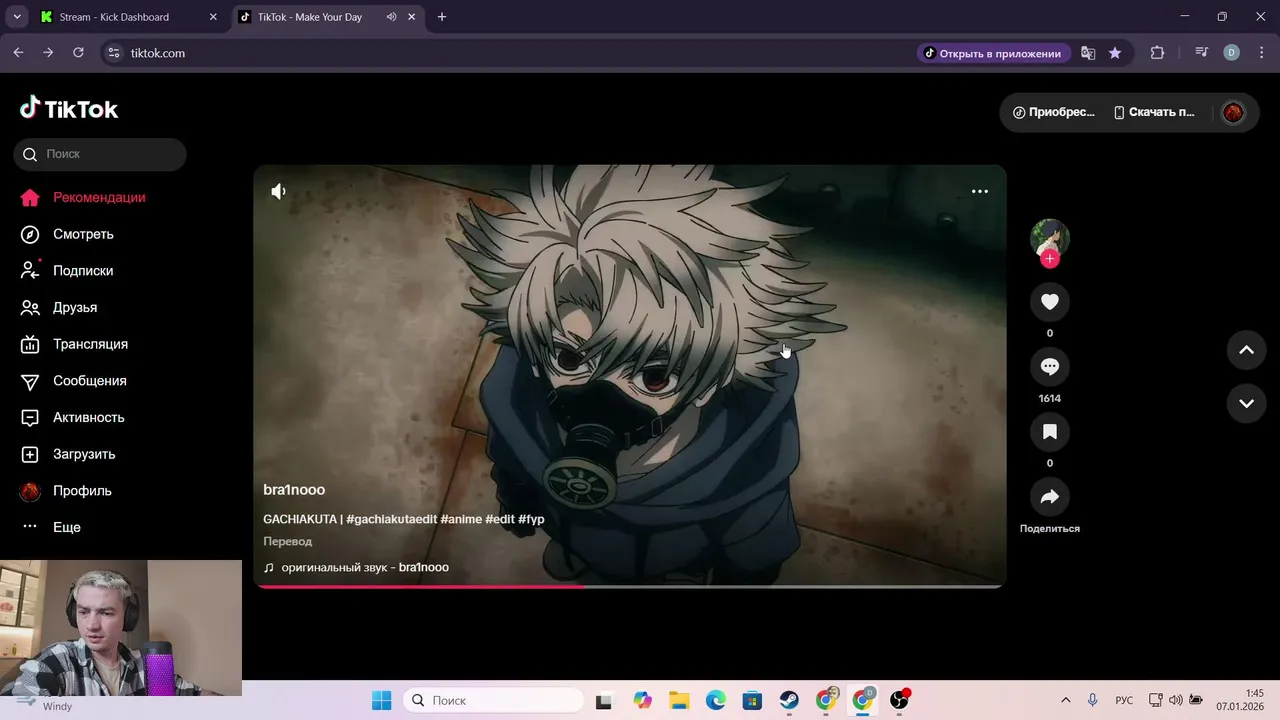The height and width of the screenshot is (720, 1280).
Task: Open the Chrome profile avatar
Action: coord(1231,53)
